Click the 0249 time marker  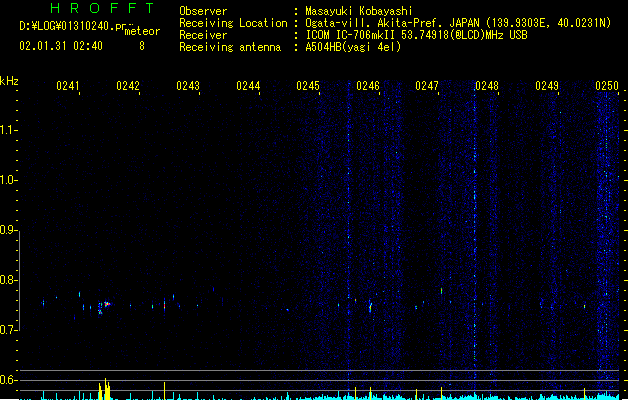tap(547, 85)
